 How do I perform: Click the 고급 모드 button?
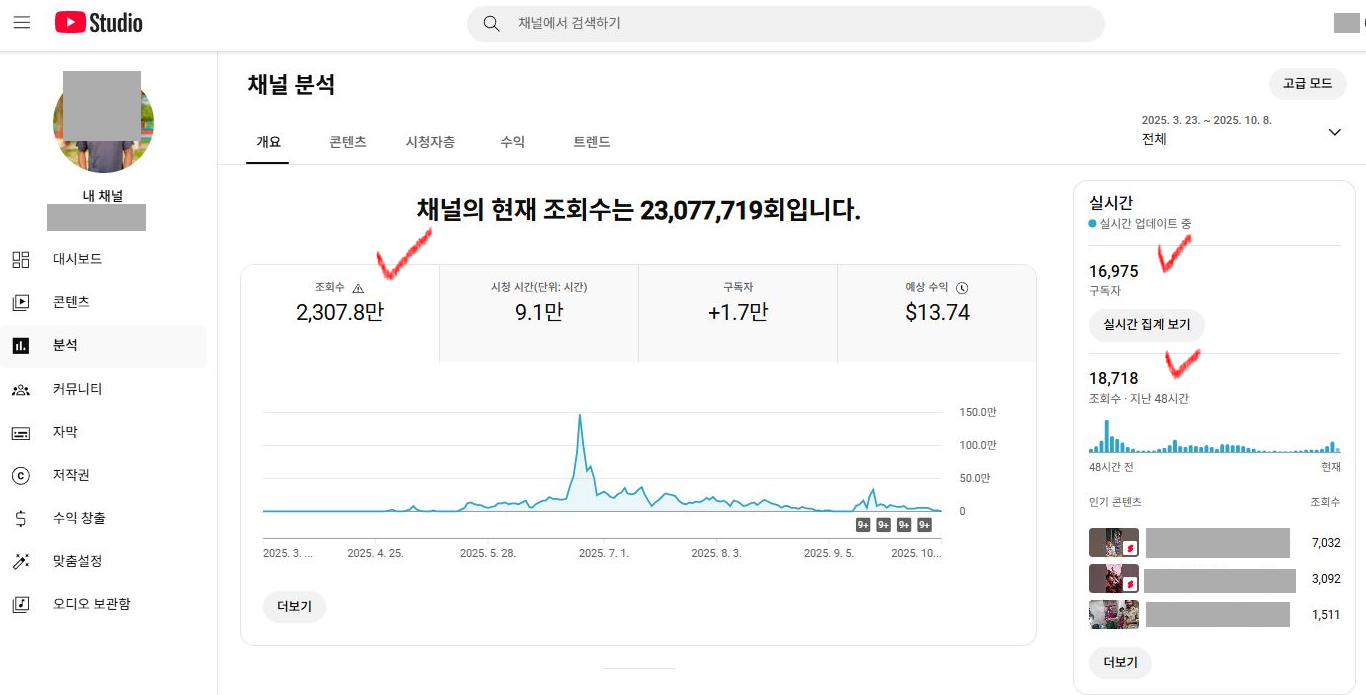[1307, 84]
